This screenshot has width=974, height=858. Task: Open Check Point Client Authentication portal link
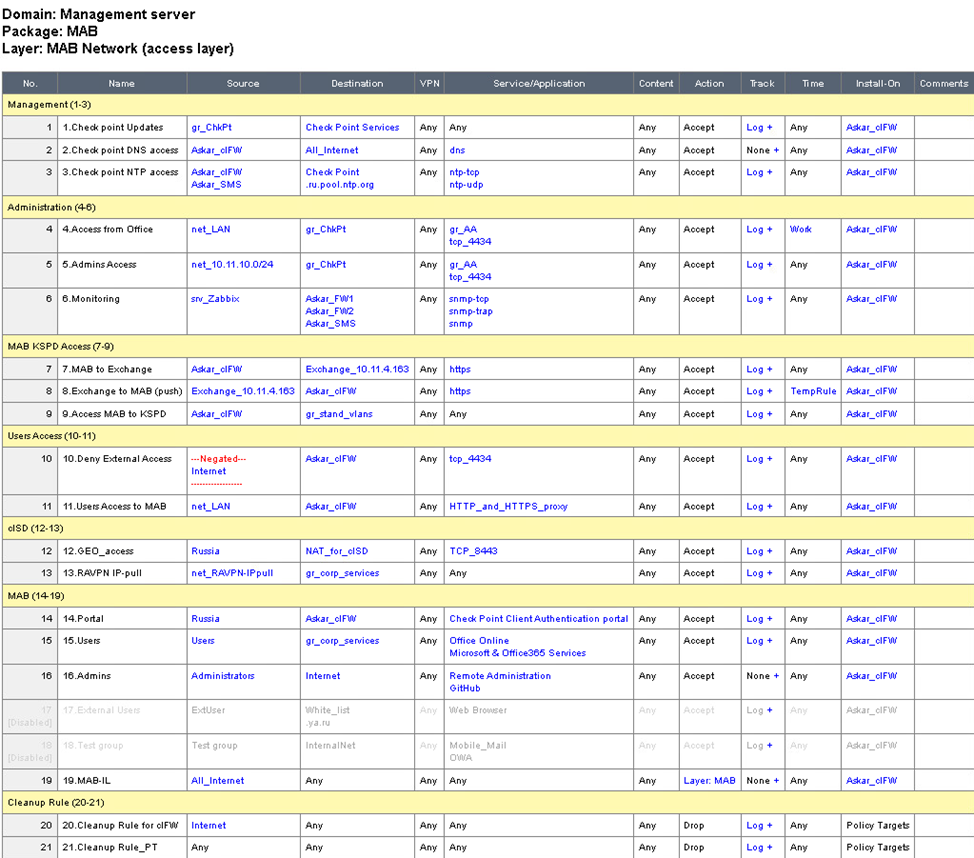(539, 619)
